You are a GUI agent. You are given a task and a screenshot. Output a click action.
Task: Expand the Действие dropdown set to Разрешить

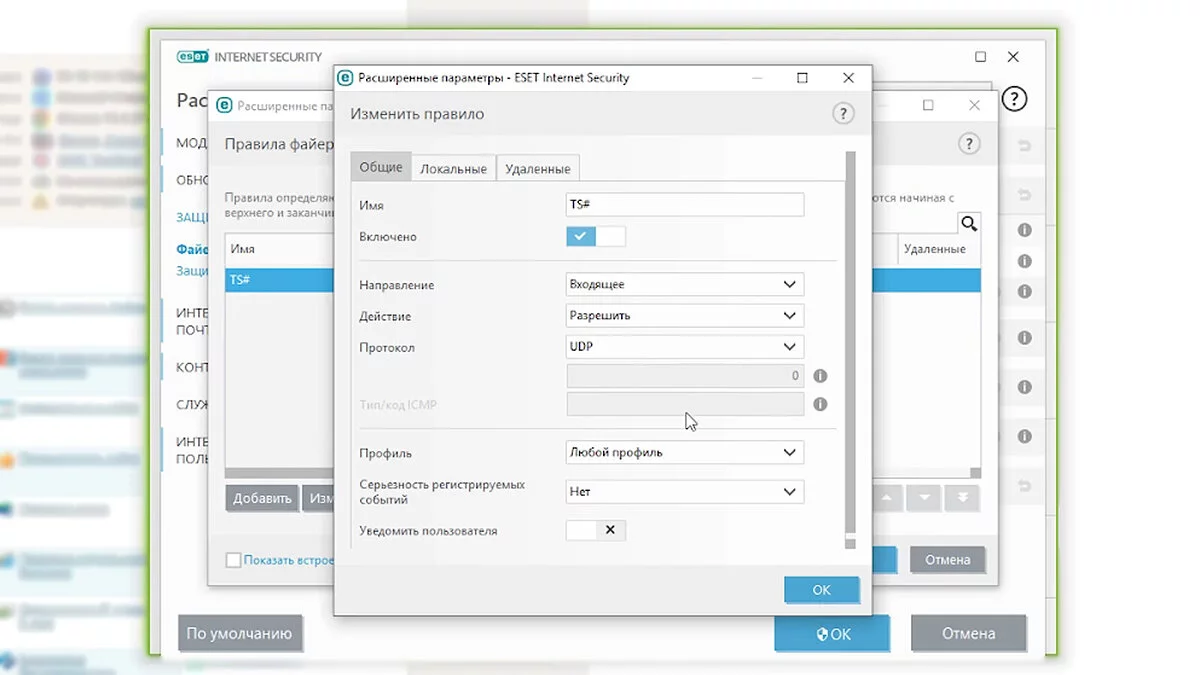684,316
